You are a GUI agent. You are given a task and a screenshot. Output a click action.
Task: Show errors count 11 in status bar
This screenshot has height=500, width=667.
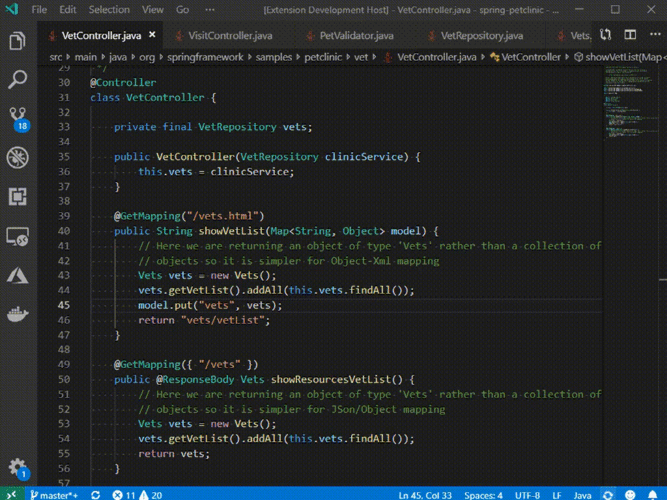click(124, 495)
